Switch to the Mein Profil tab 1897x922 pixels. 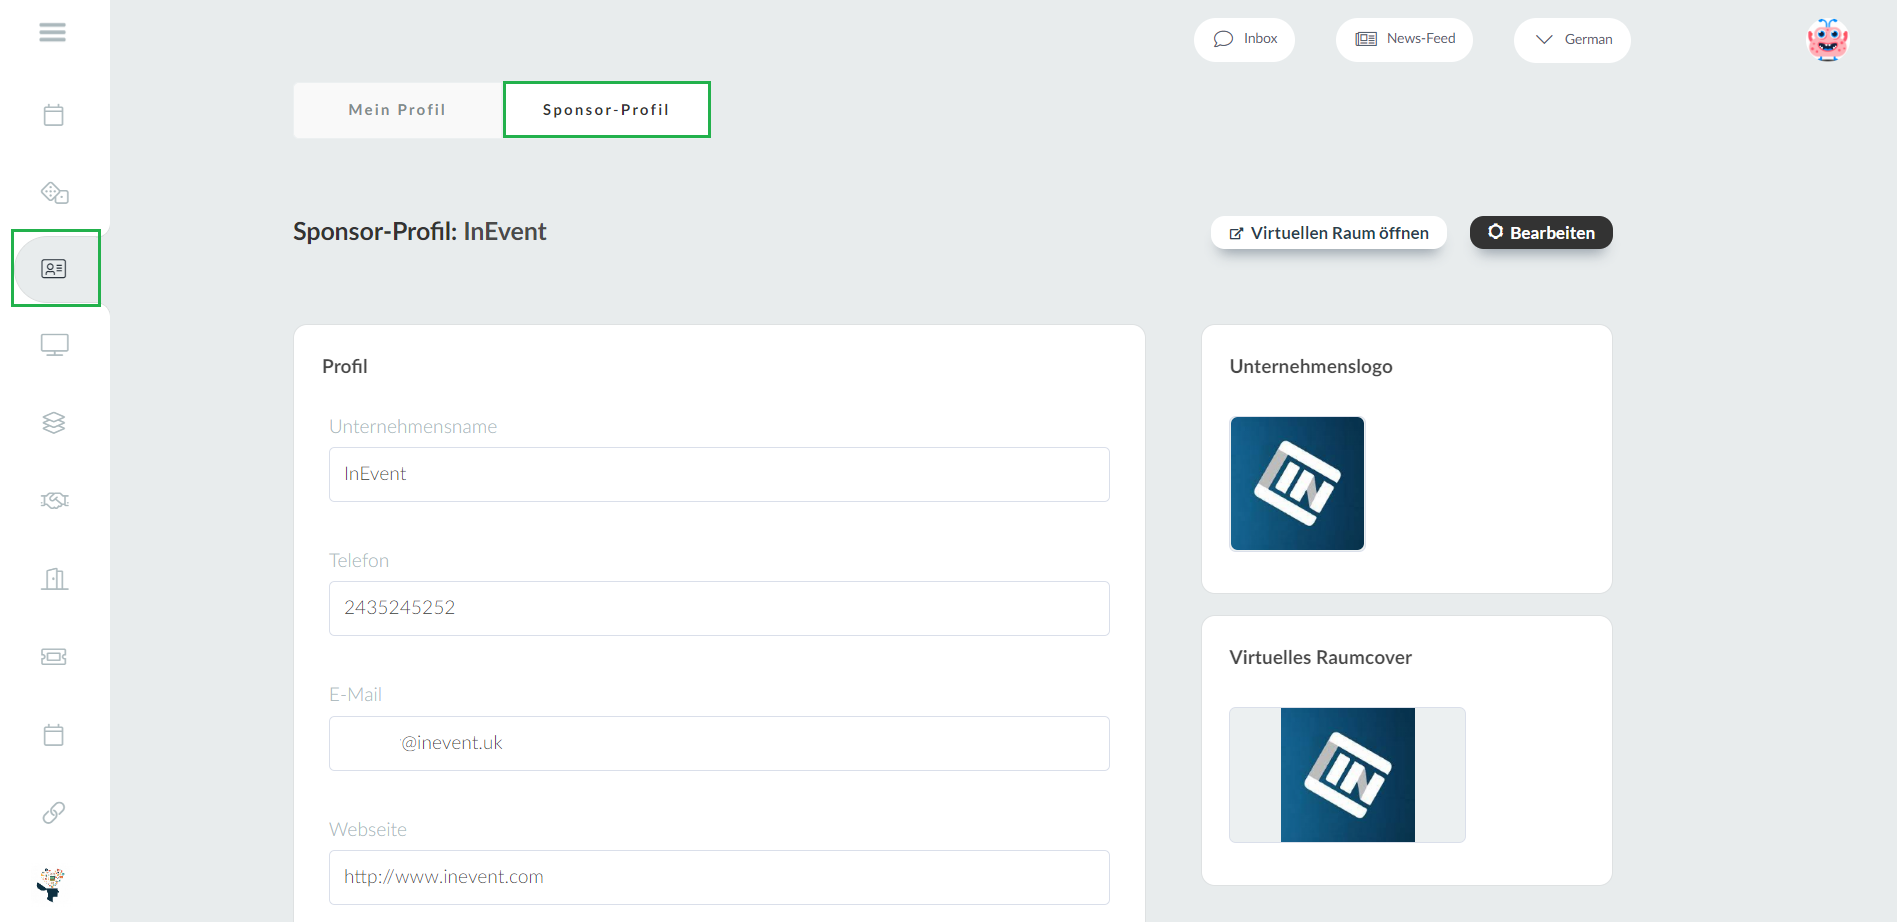click(397, 110)
